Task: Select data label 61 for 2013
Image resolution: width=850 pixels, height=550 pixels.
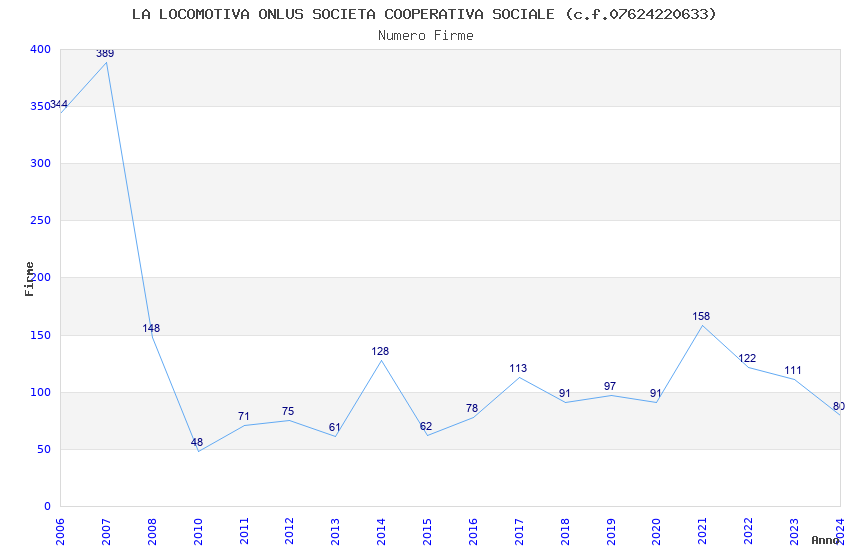Action: pos(334,428)
